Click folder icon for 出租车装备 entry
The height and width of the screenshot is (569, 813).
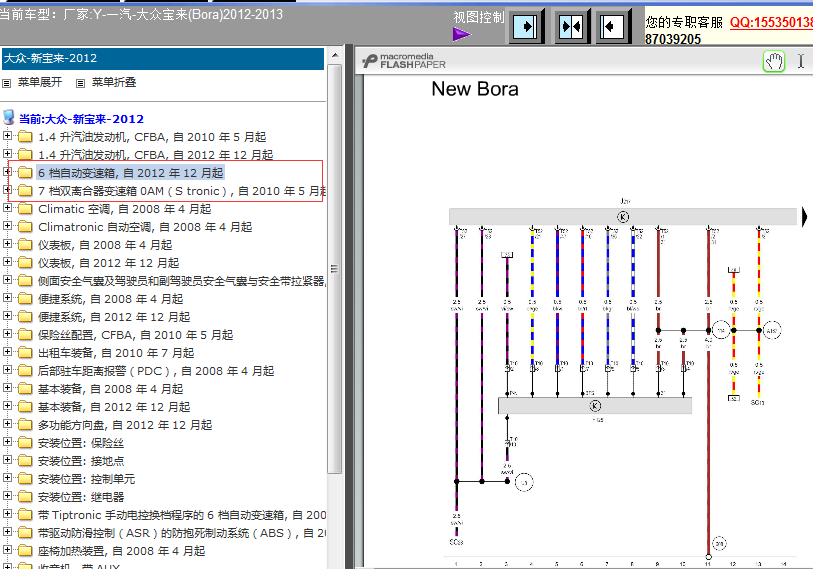point(25,353)
